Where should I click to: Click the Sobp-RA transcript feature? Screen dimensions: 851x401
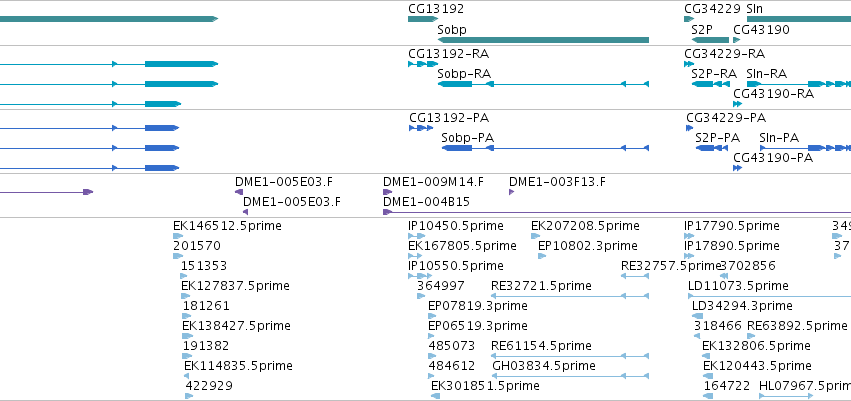[x=543, y=84]
